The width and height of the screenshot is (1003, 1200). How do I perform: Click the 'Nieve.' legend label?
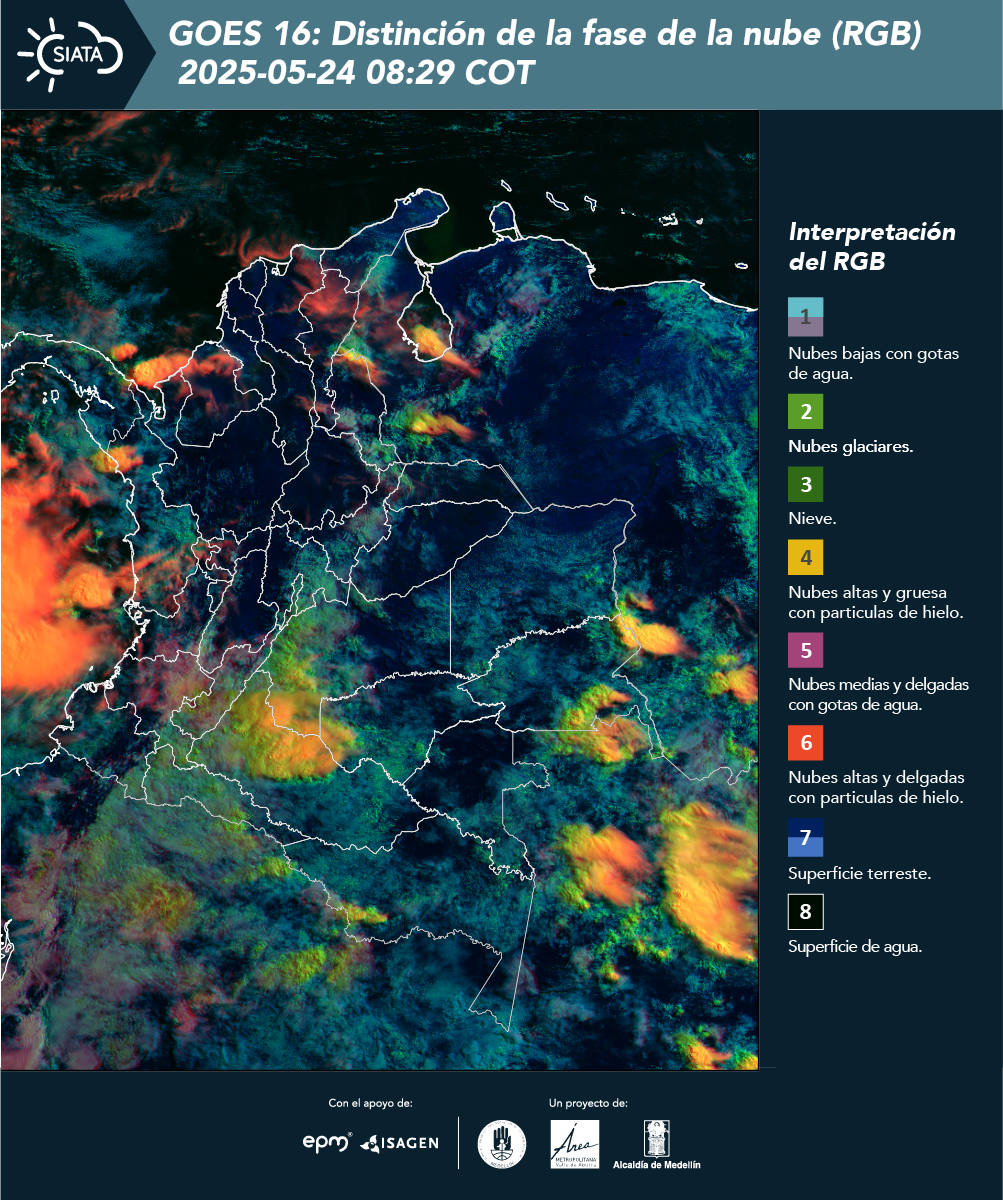812,519
